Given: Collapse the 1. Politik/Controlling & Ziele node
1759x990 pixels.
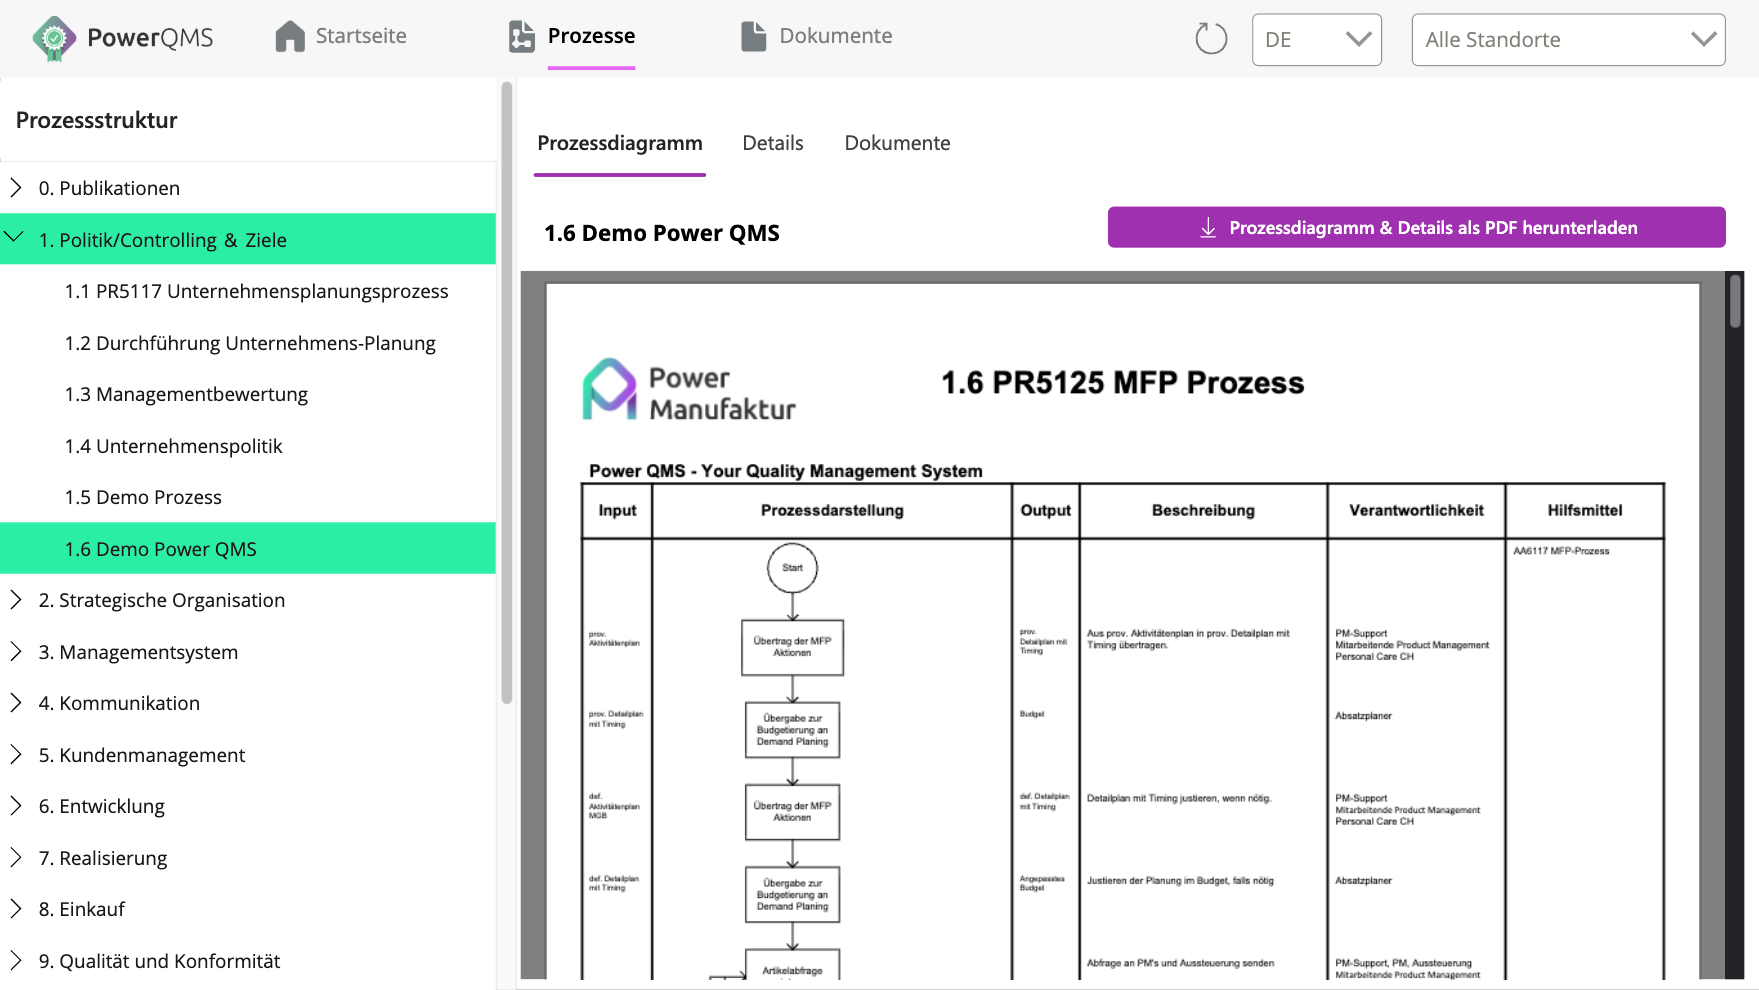Looking at the screenshot, I should 15,238.
